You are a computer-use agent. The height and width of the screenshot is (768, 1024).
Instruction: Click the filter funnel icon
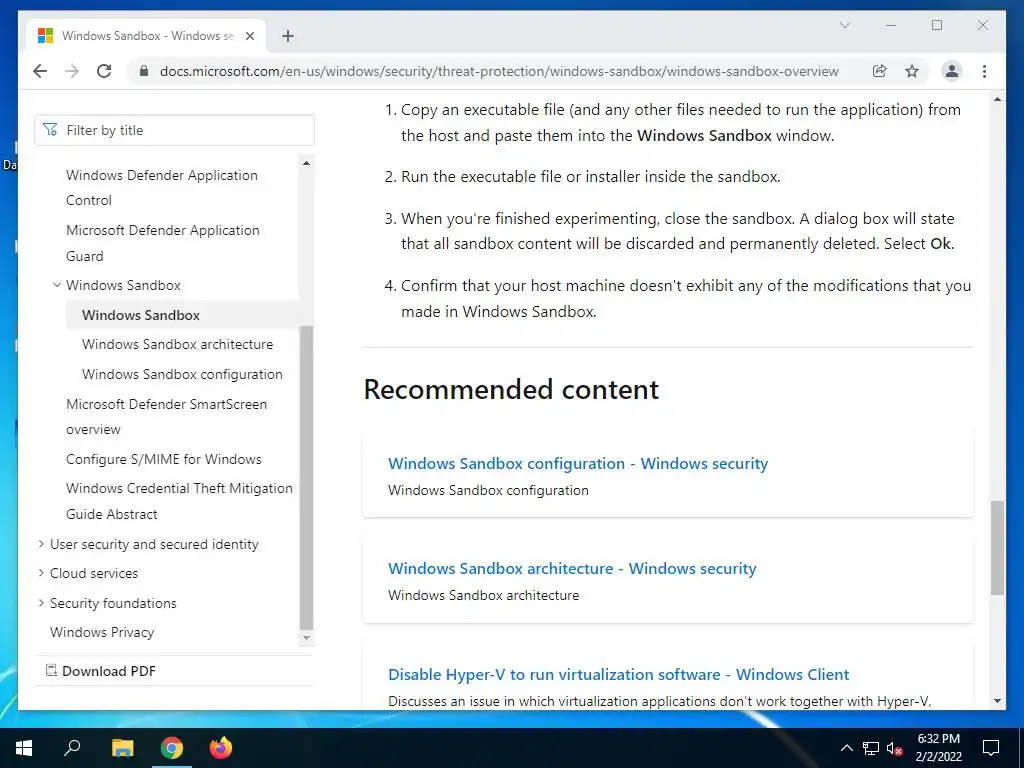click(x=50, y=130)
